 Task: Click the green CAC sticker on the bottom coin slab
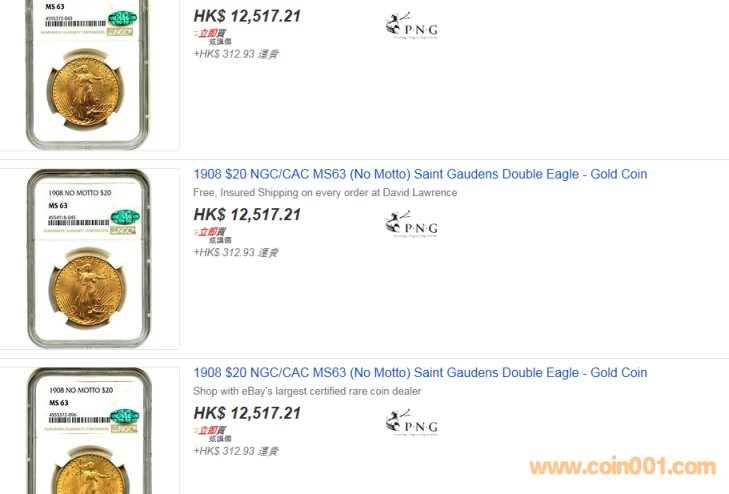(x=125, y=416)
